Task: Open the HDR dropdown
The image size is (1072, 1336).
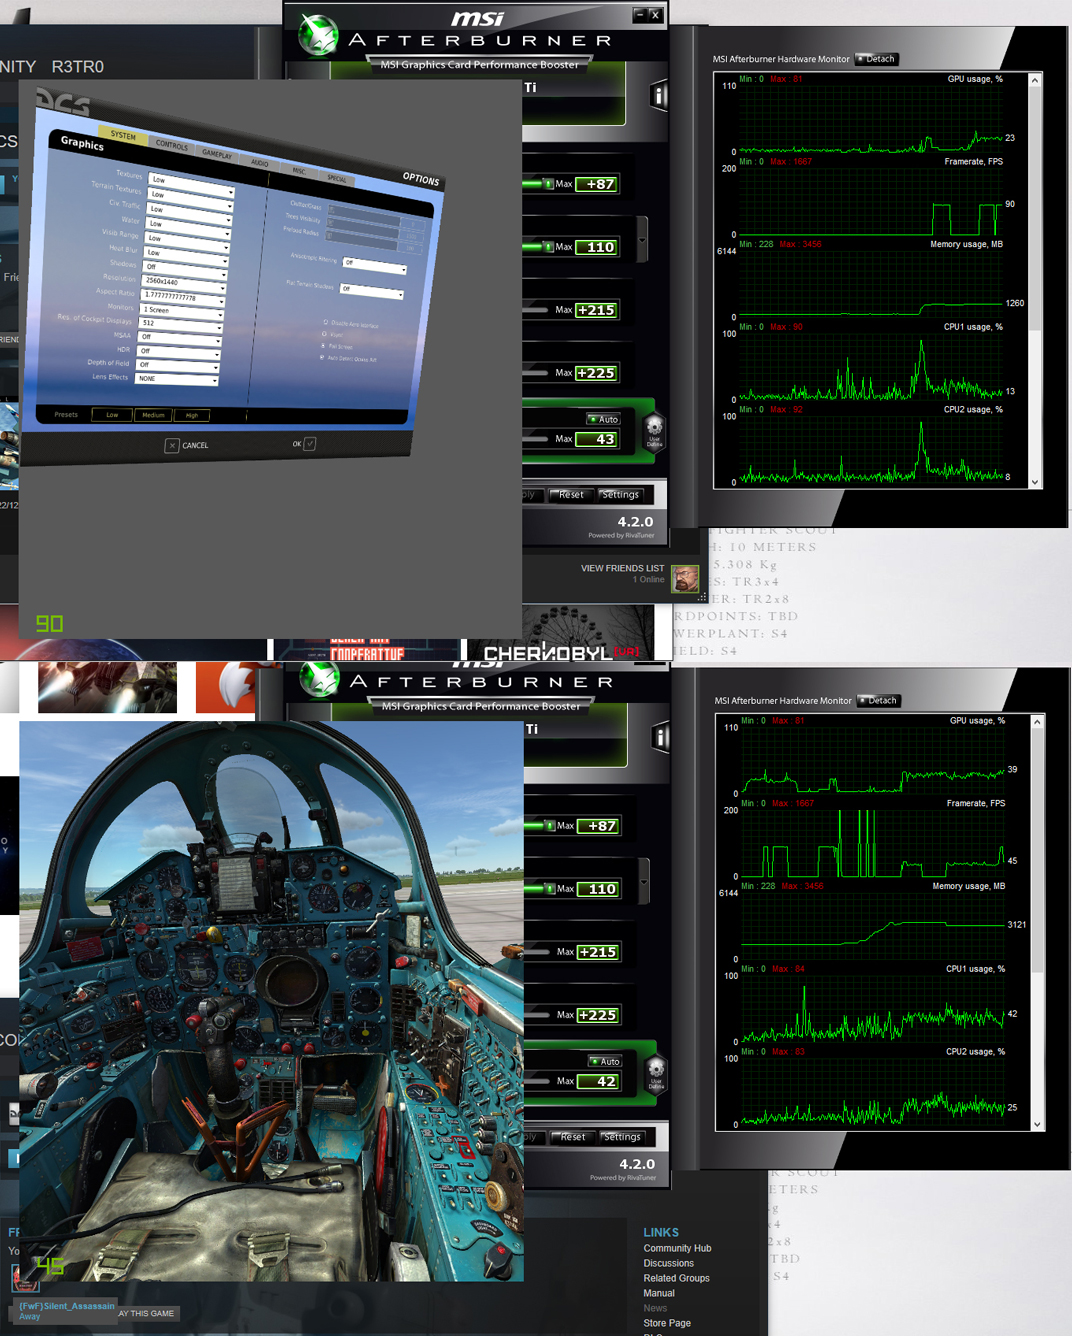Action: [x=179, y=353]
